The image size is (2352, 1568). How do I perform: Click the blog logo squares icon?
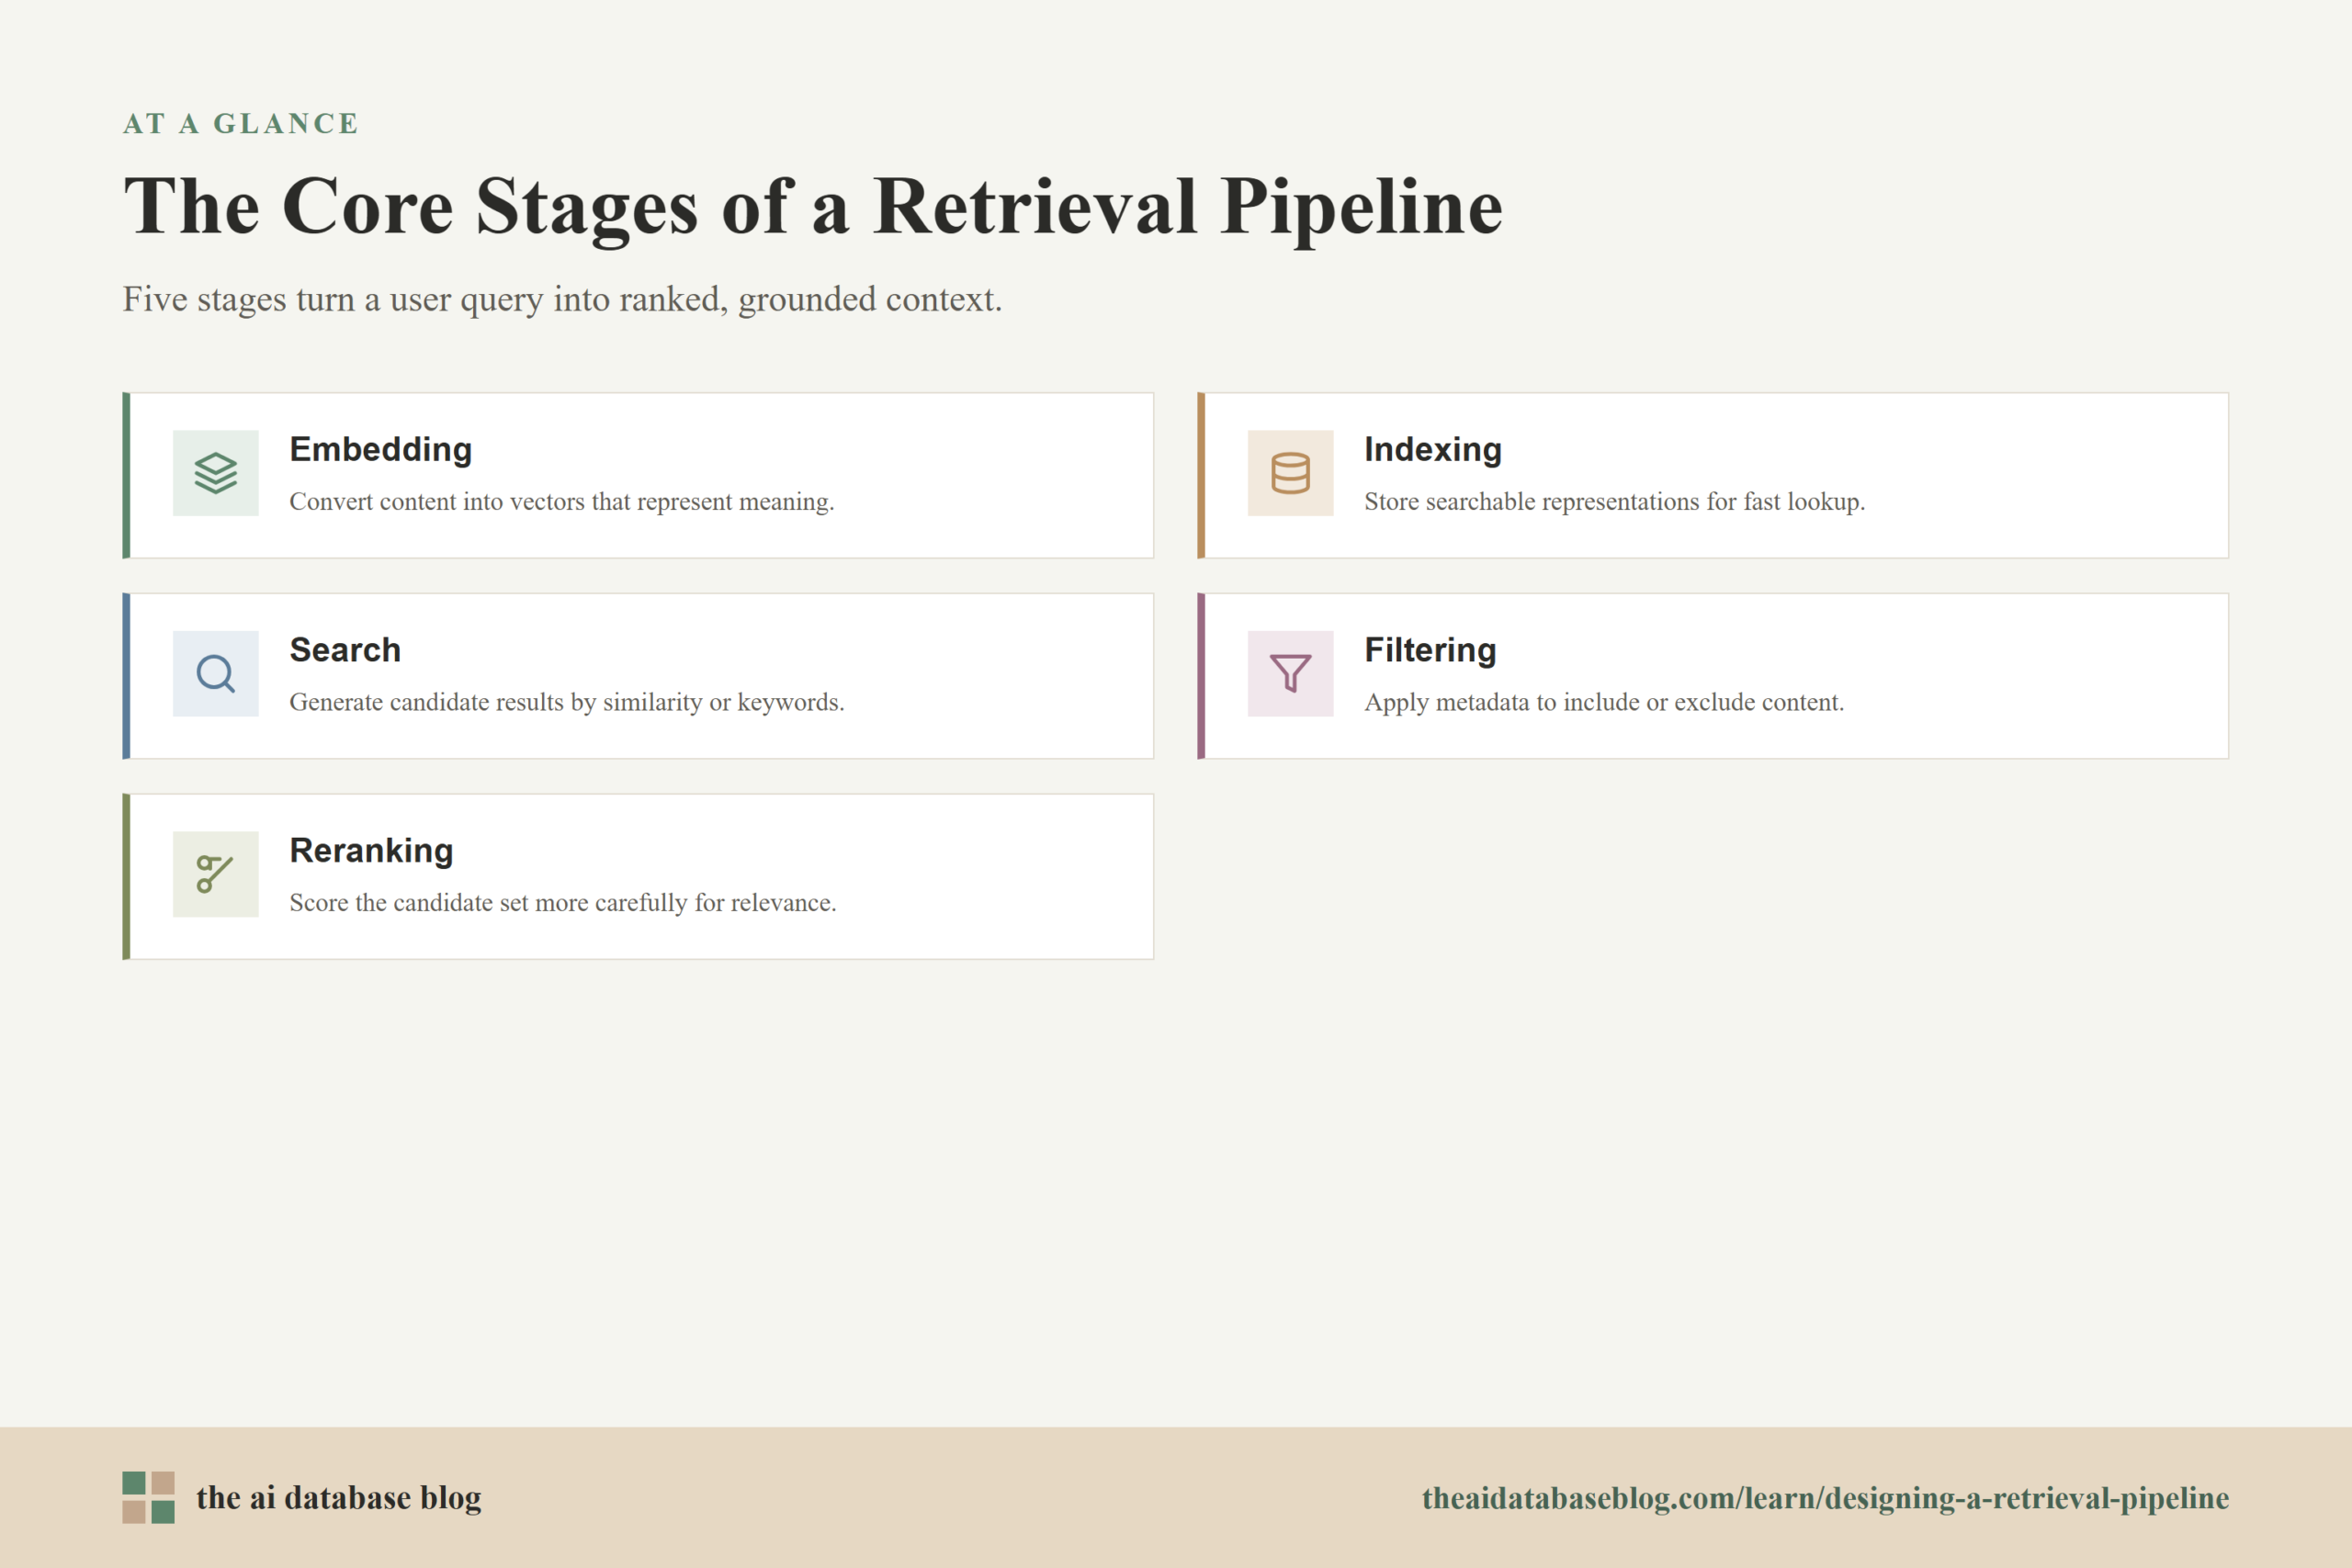click(x=148, y=1497)
